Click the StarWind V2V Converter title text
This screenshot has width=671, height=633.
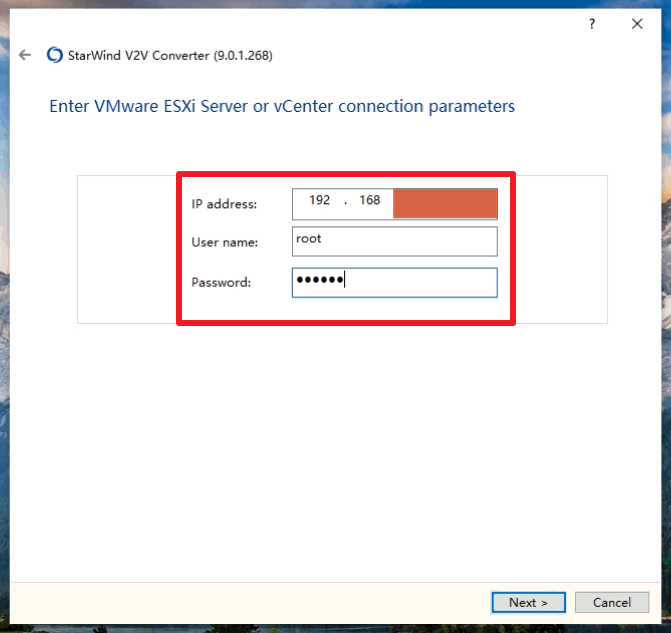[x=170, y=56]
